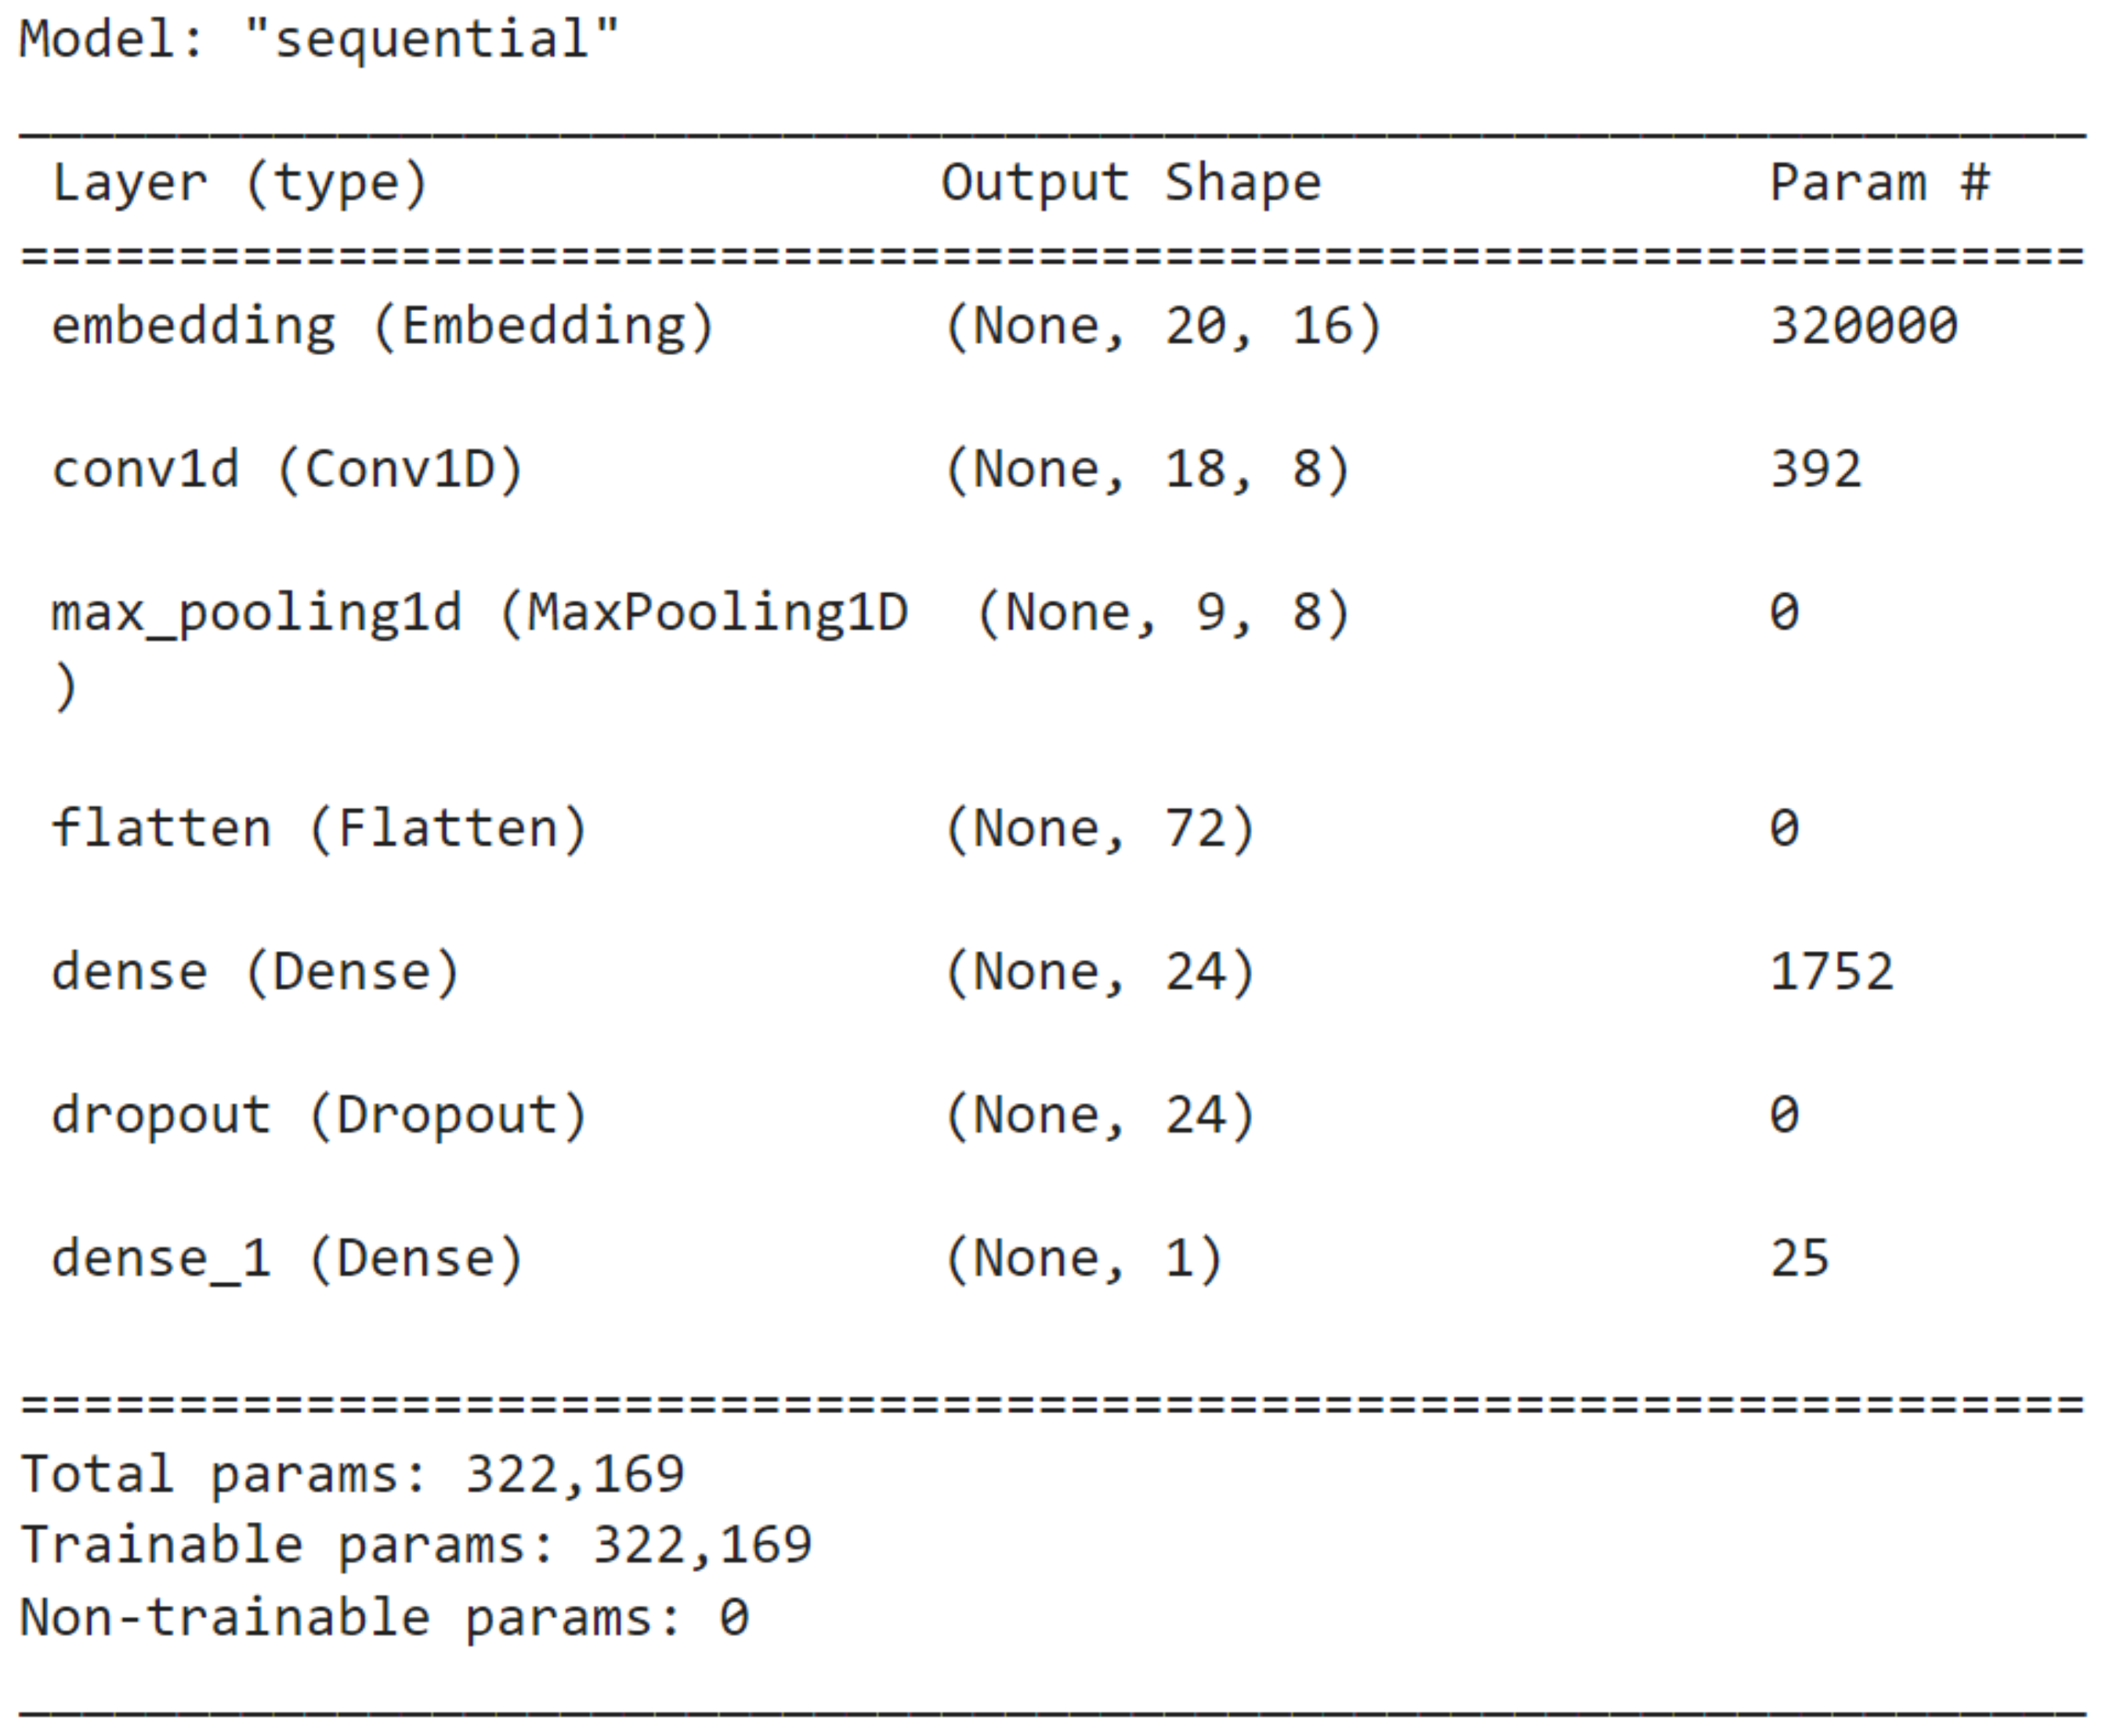Select the dropout (Dropout) layer name

click(x=318, y=1115)
